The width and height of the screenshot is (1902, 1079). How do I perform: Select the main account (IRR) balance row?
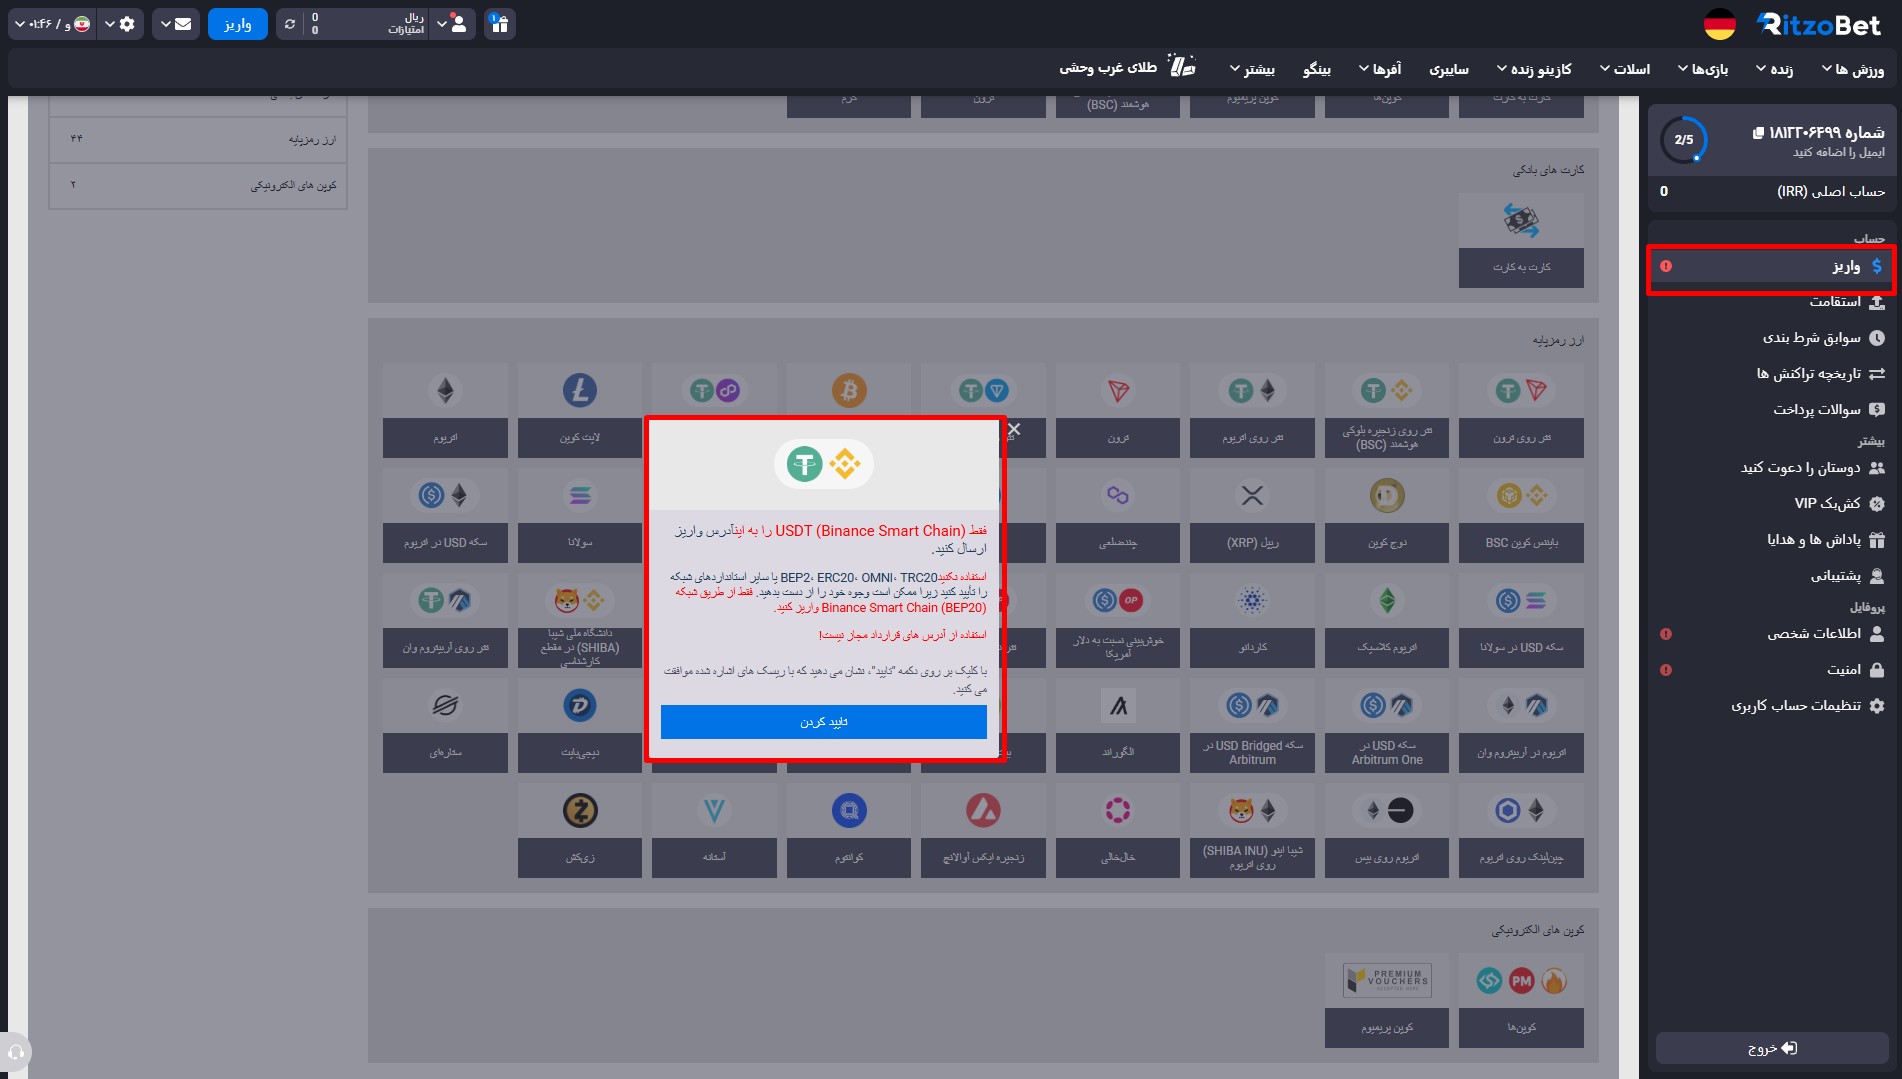coord(1772,191)
